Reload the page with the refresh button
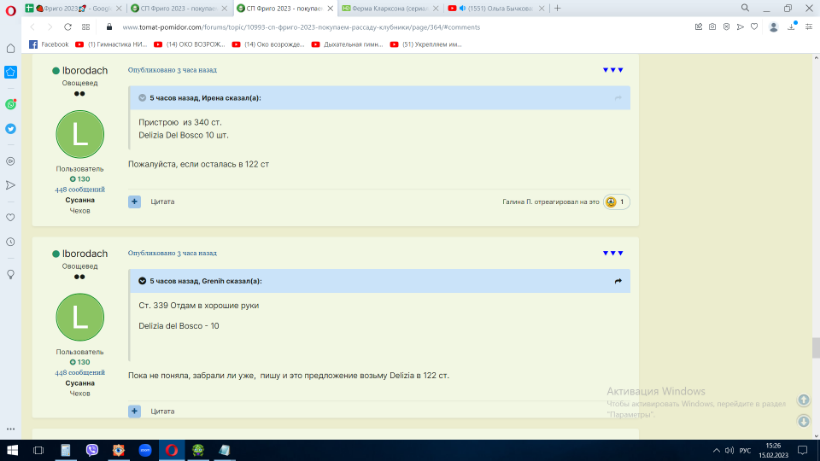The image size is (820, 461). click(68, 27)
